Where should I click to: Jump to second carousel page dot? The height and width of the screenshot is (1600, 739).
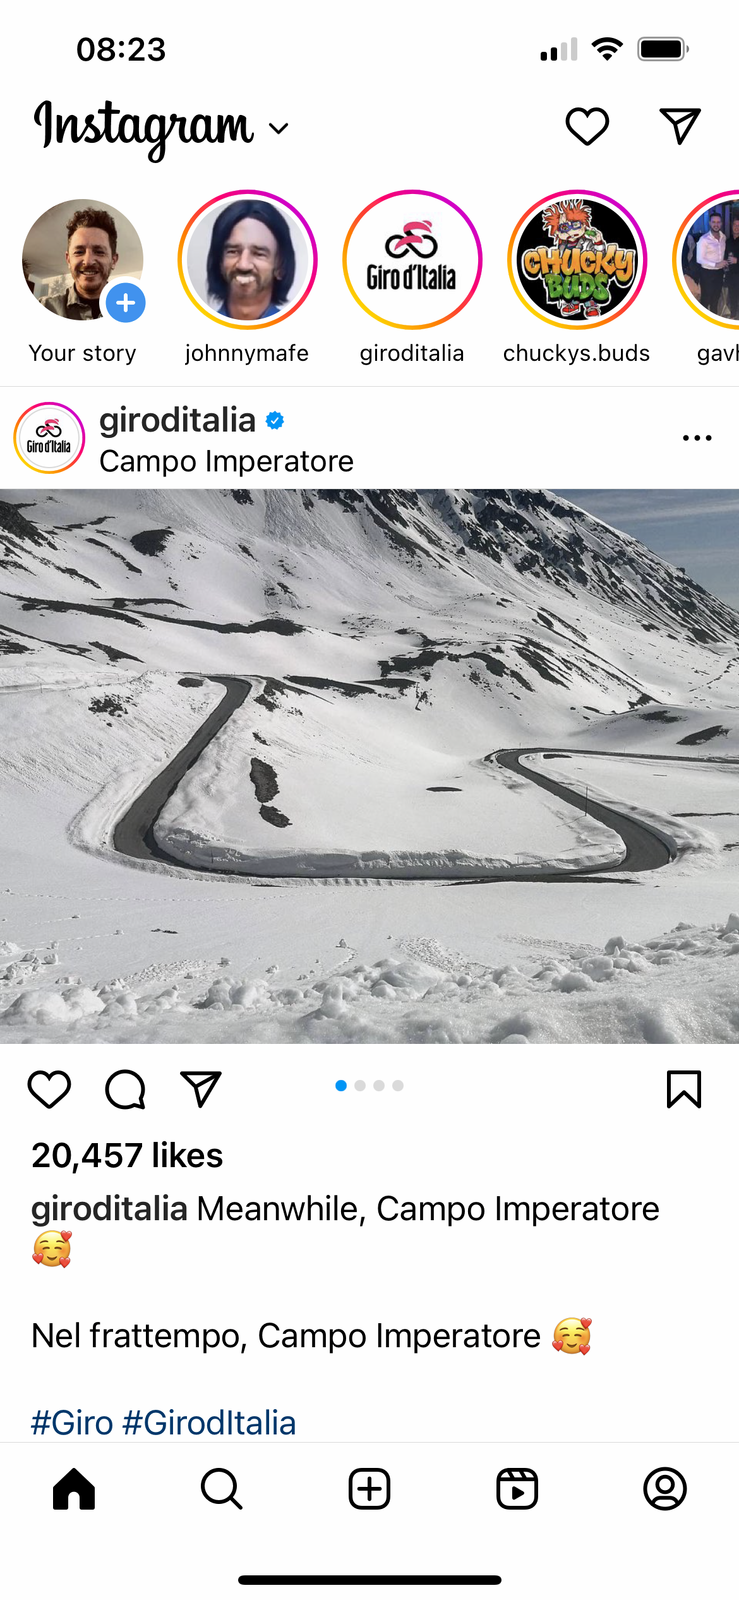pos(360,1085)
